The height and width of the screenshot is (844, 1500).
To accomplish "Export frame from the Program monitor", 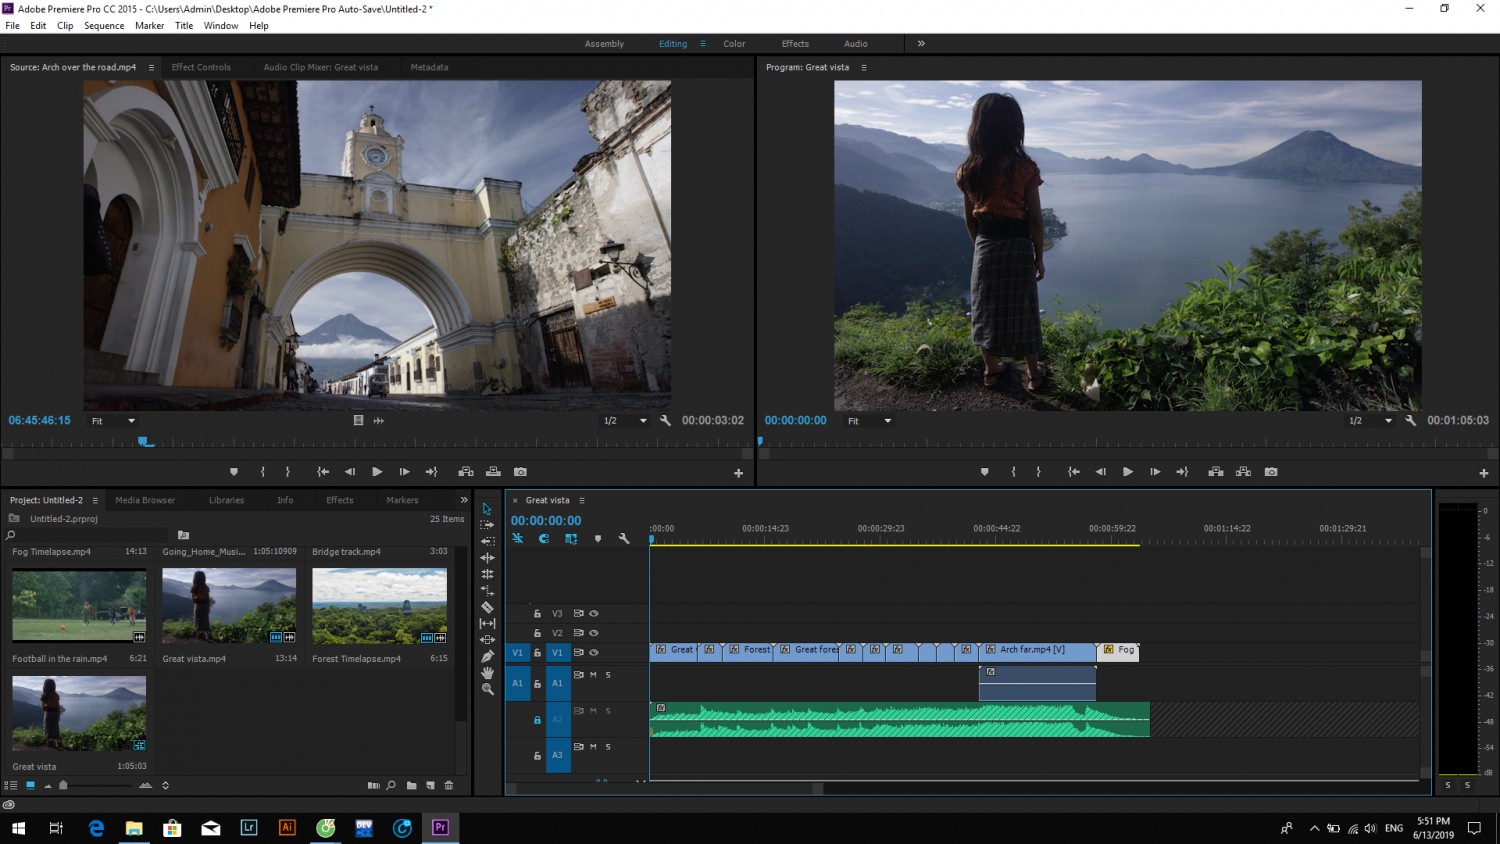I will coord(1271,472).
